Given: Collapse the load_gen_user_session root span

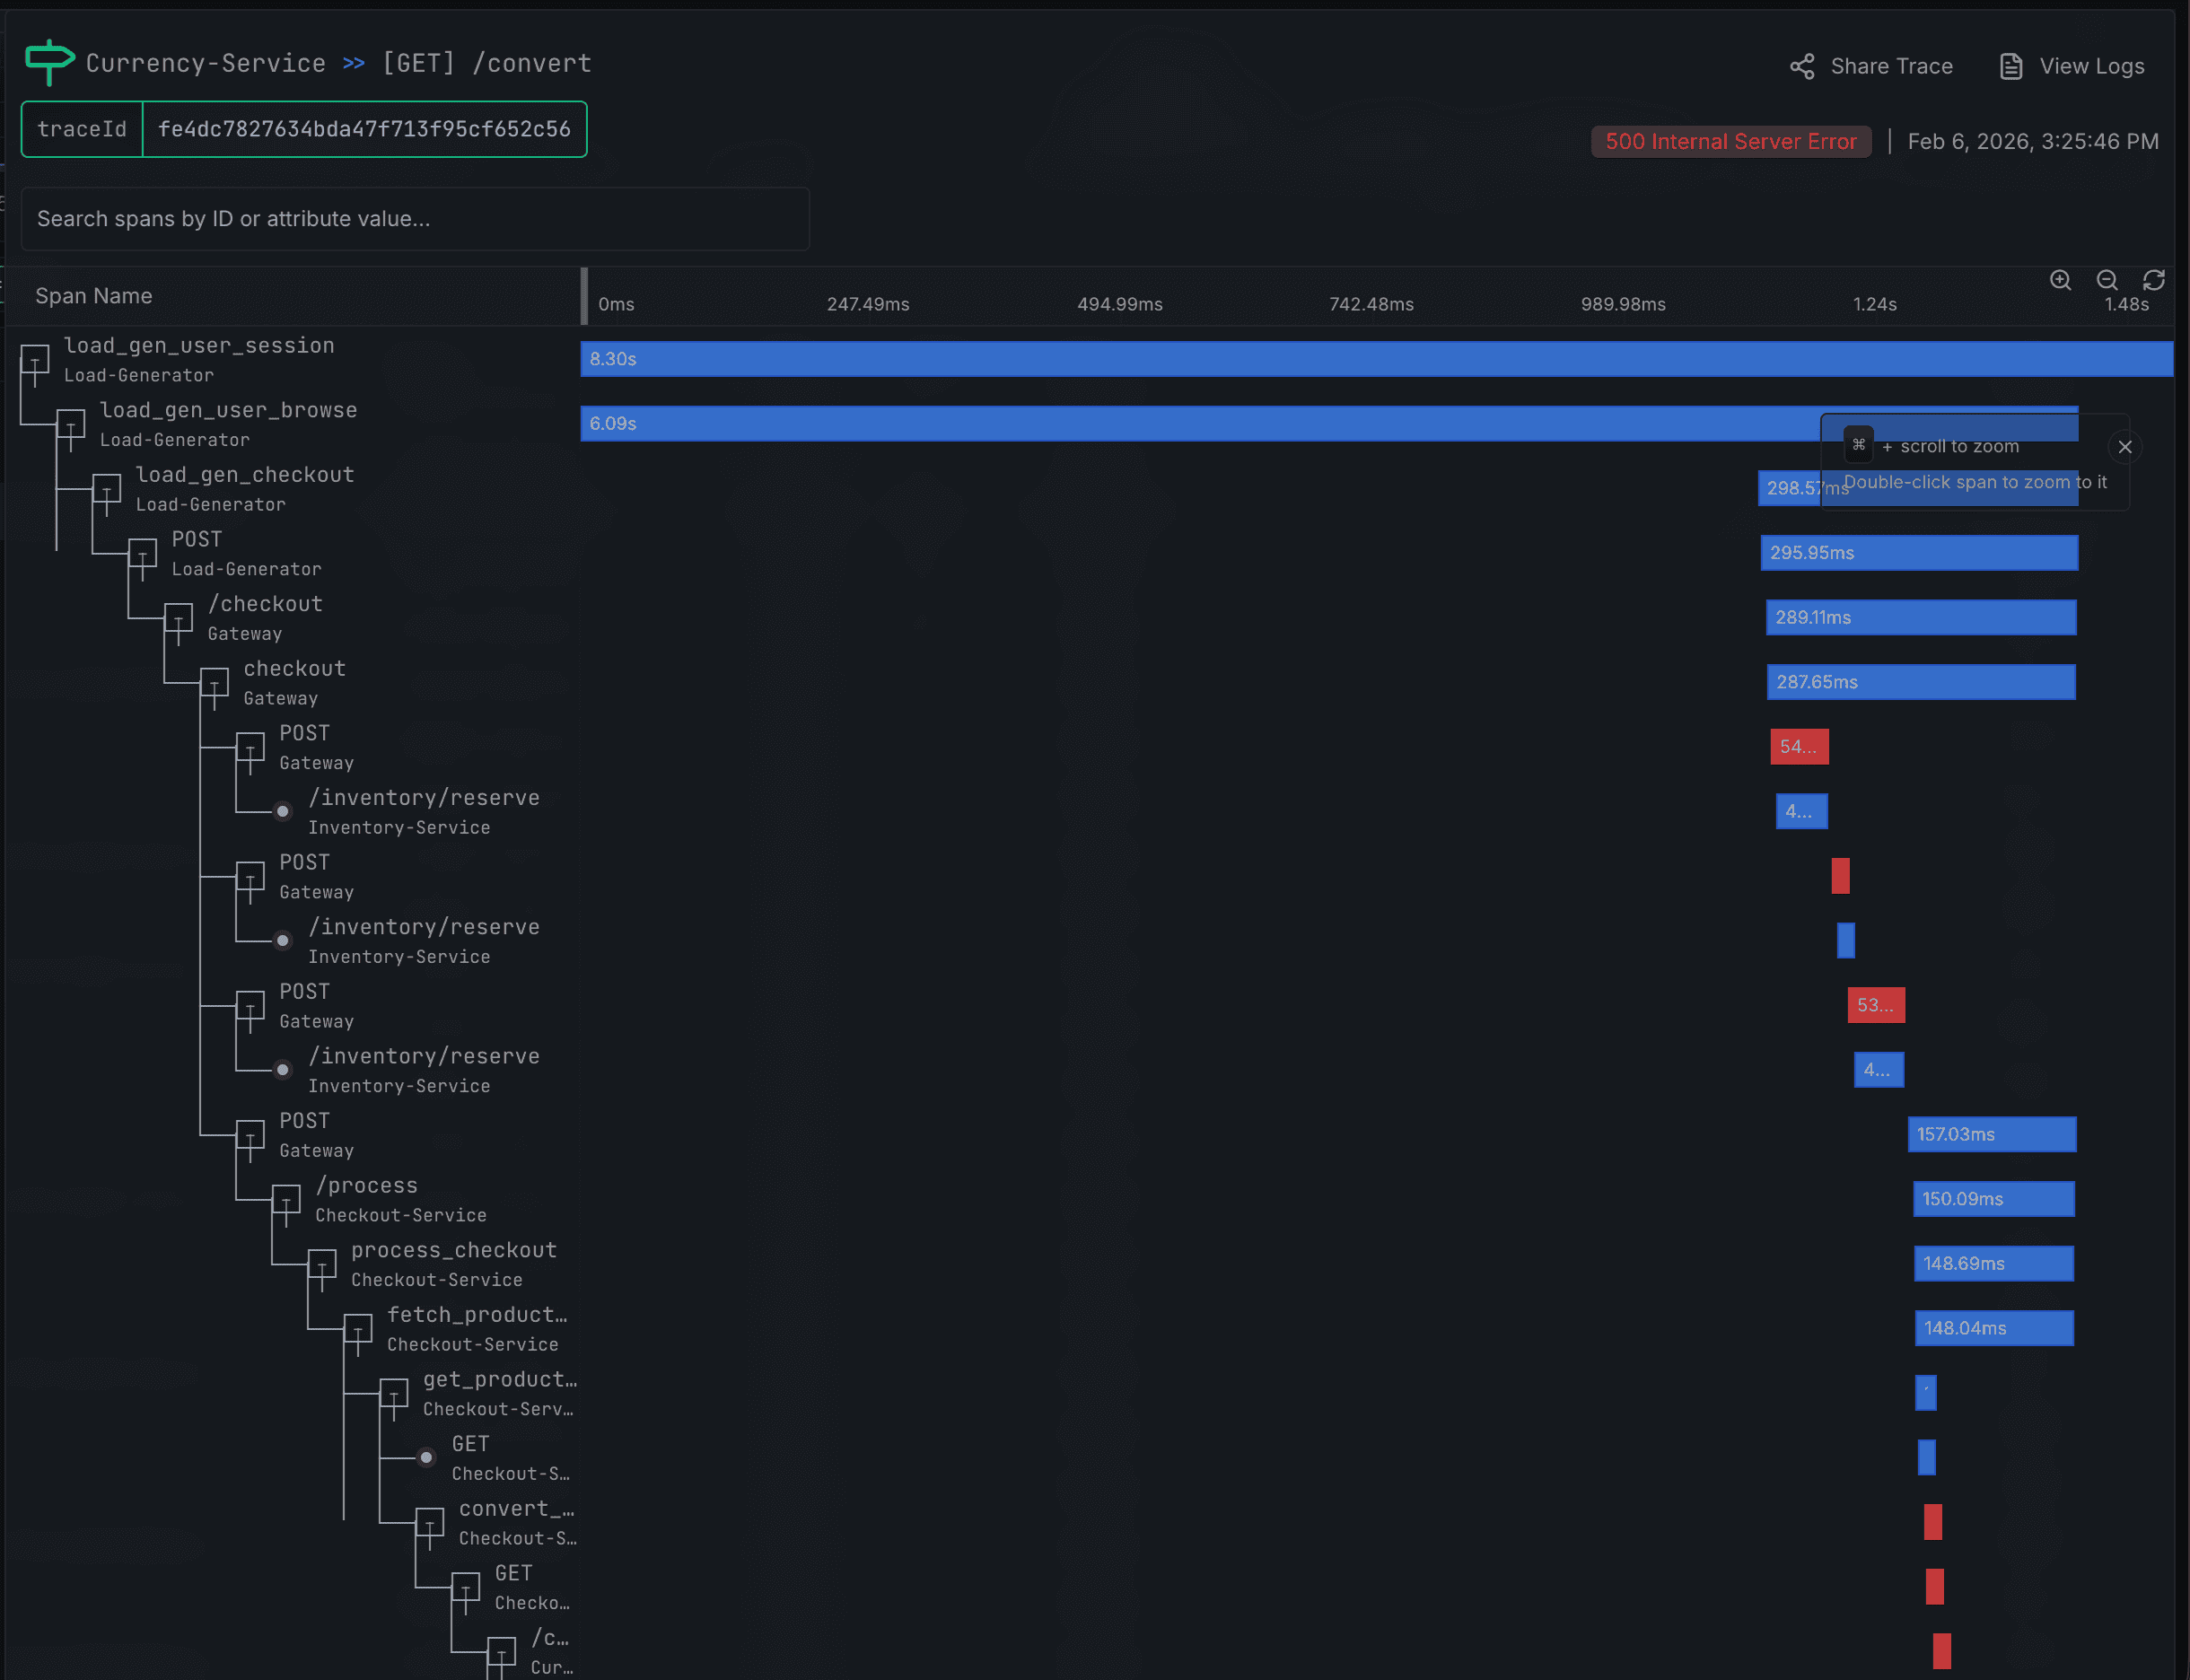Looking at the screenshot, I should point(36,361).
